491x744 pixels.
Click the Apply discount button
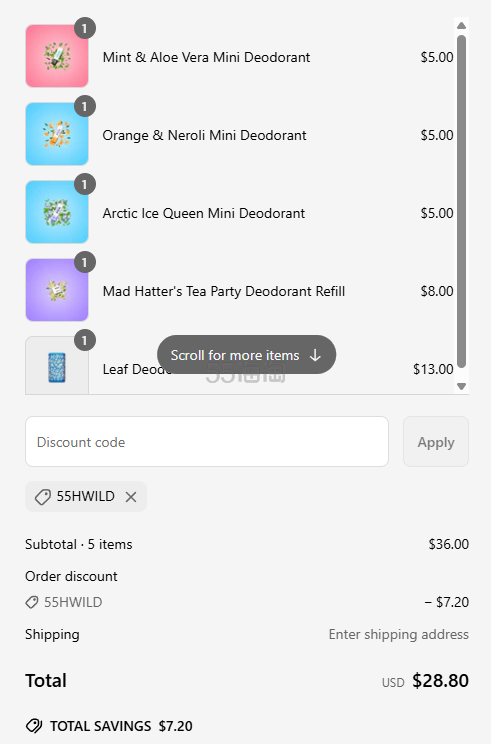(x=436, y=442)
